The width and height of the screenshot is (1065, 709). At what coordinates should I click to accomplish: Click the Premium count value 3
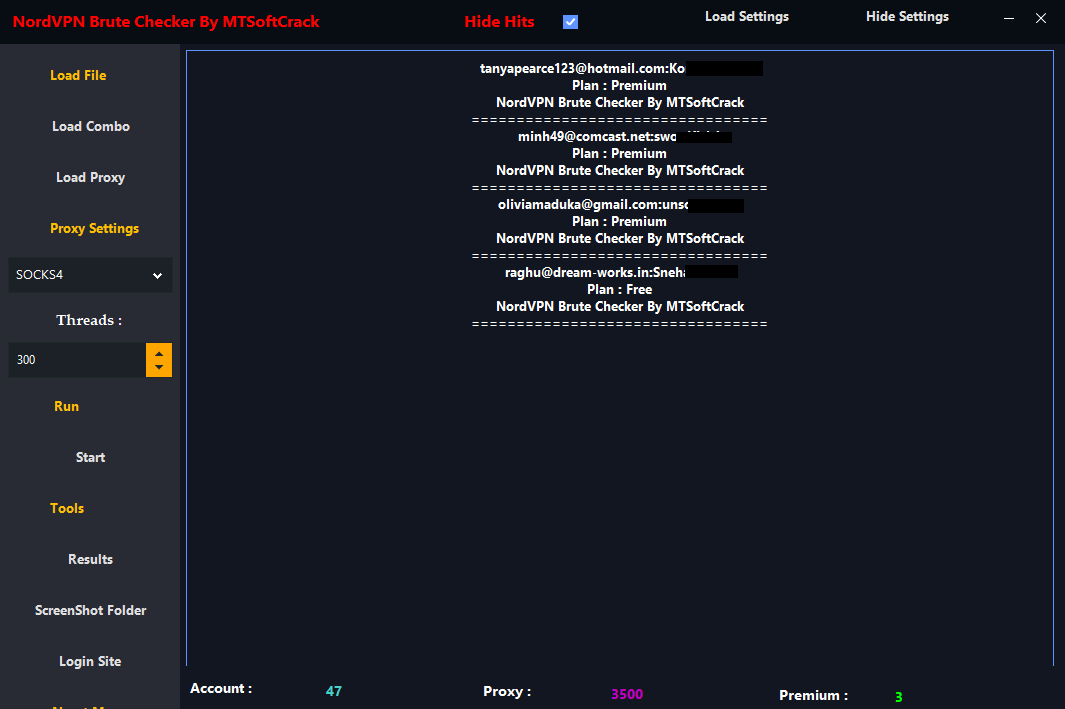[899, 697]
